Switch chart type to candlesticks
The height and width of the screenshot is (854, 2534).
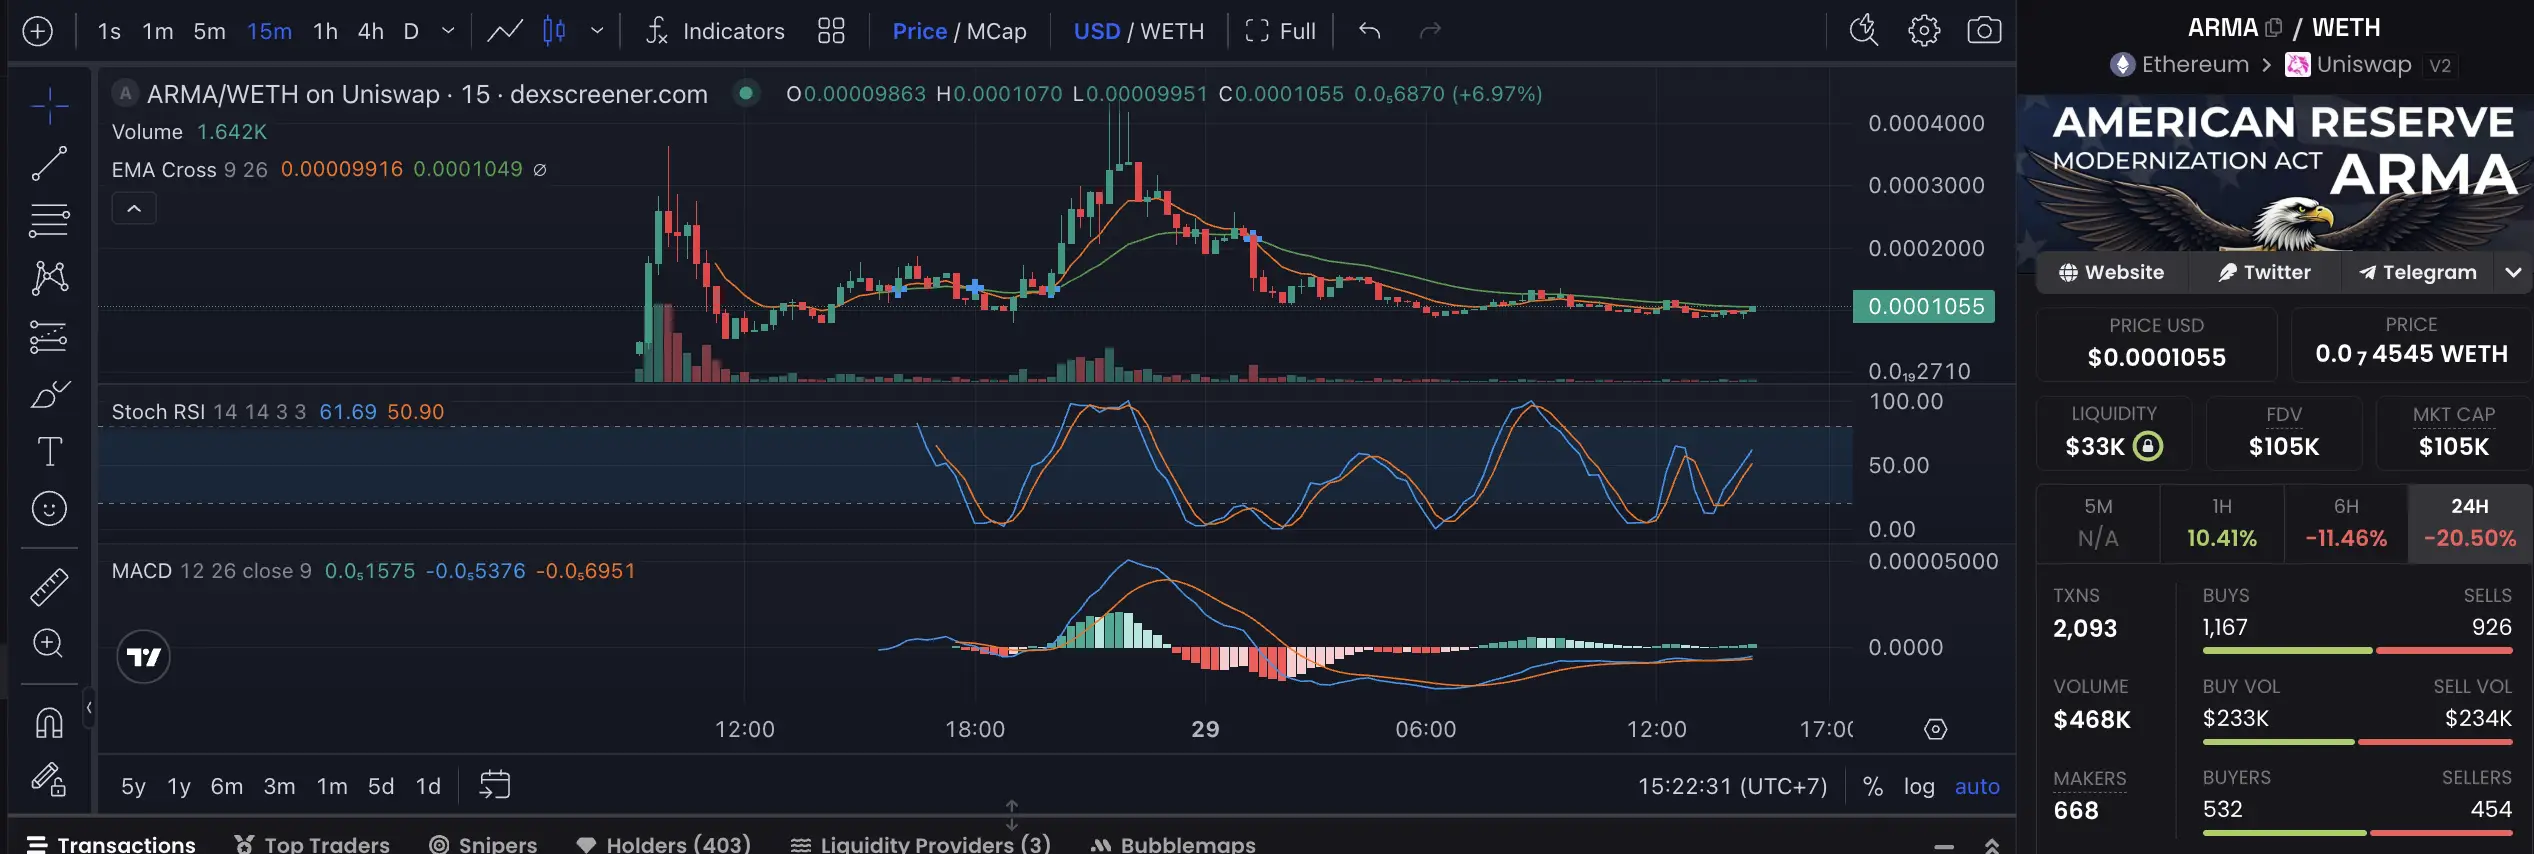[x=554, y=31]
